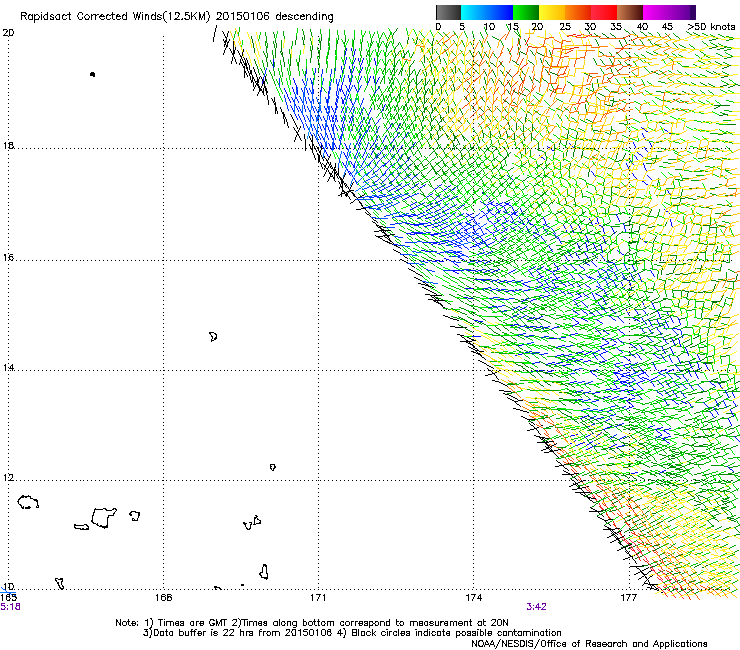Click the red 30-35 knots legend swatch
This screenshot has width=740, height=650.
coord(604,12)
